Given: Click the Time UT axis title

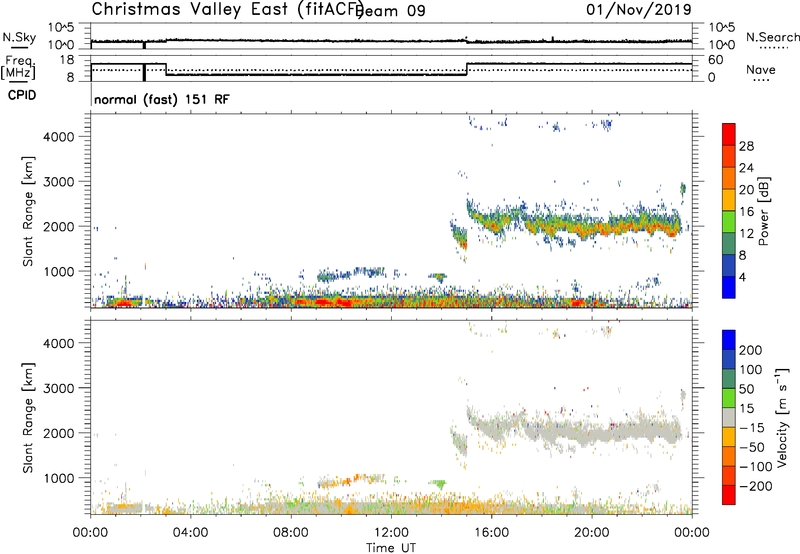Looking at the screenshot, I should (391, 548).
